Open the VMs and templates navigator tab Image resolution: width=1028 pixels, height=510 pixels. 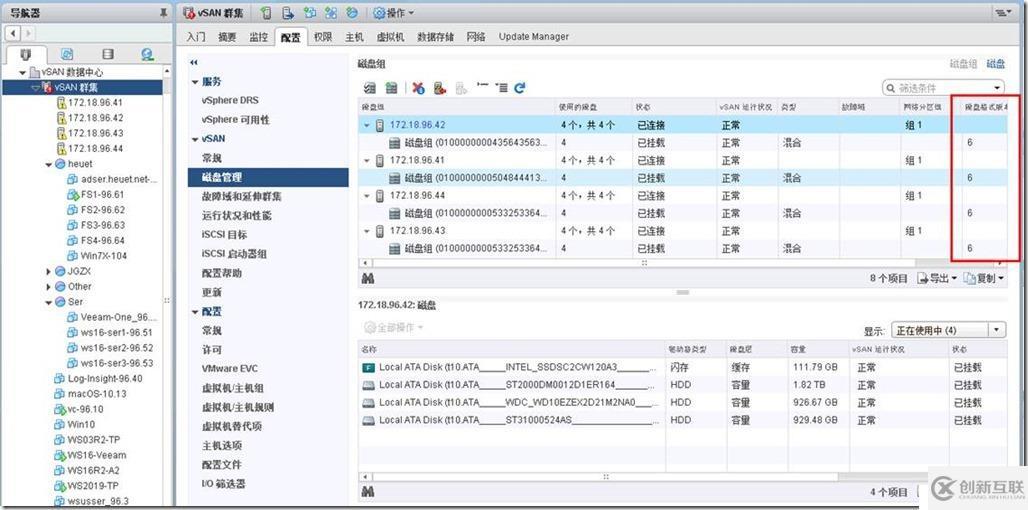point(67,54)
